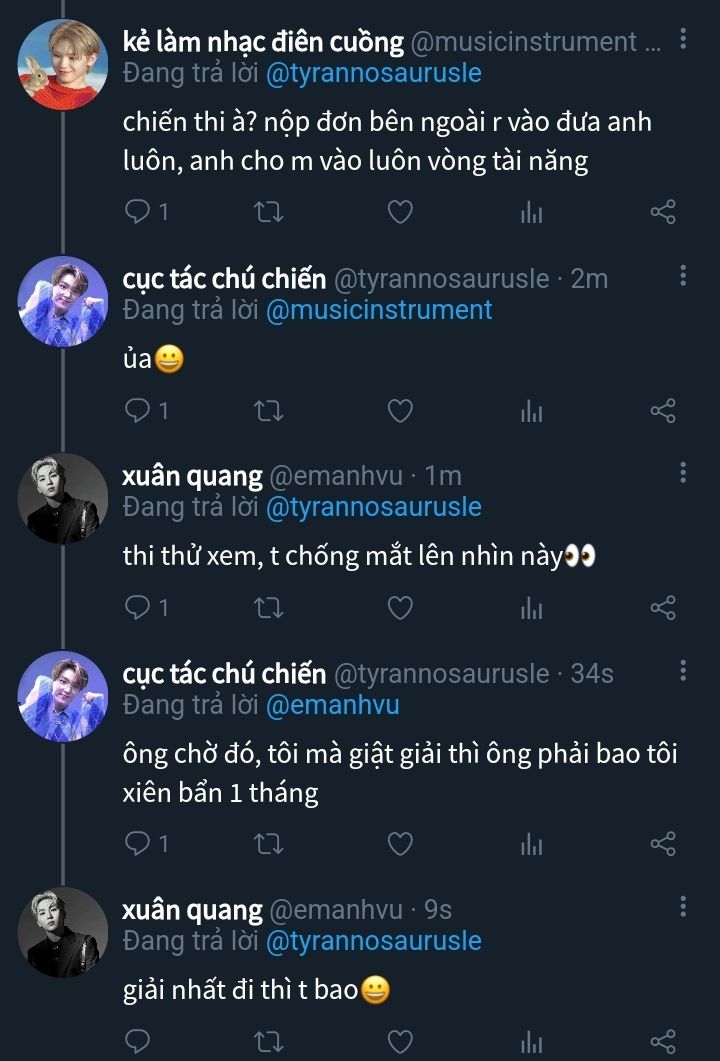The width and height of the screenshot is (720, 1061).
Task: Open the cục tác chú chiến display name
Action: (224, 279)
